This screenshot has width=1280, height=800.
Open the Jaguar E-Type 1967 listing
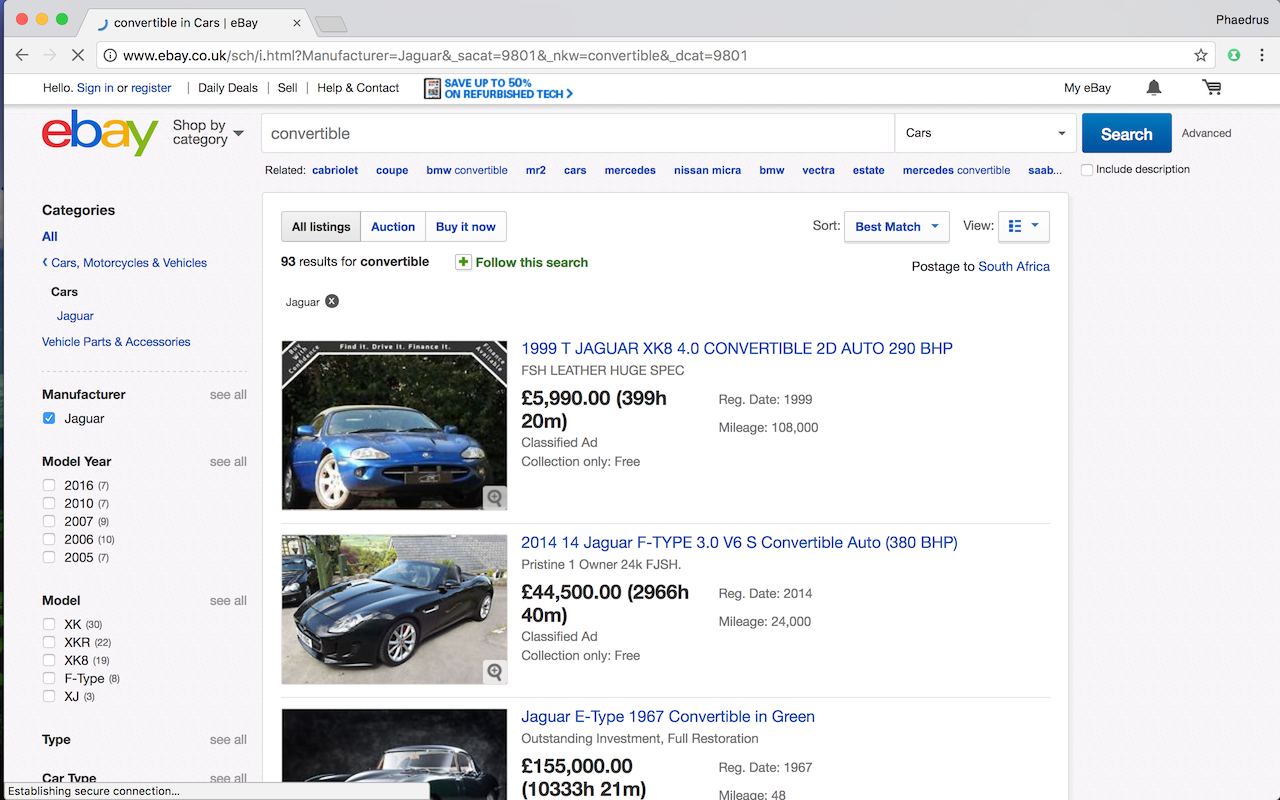667,716
